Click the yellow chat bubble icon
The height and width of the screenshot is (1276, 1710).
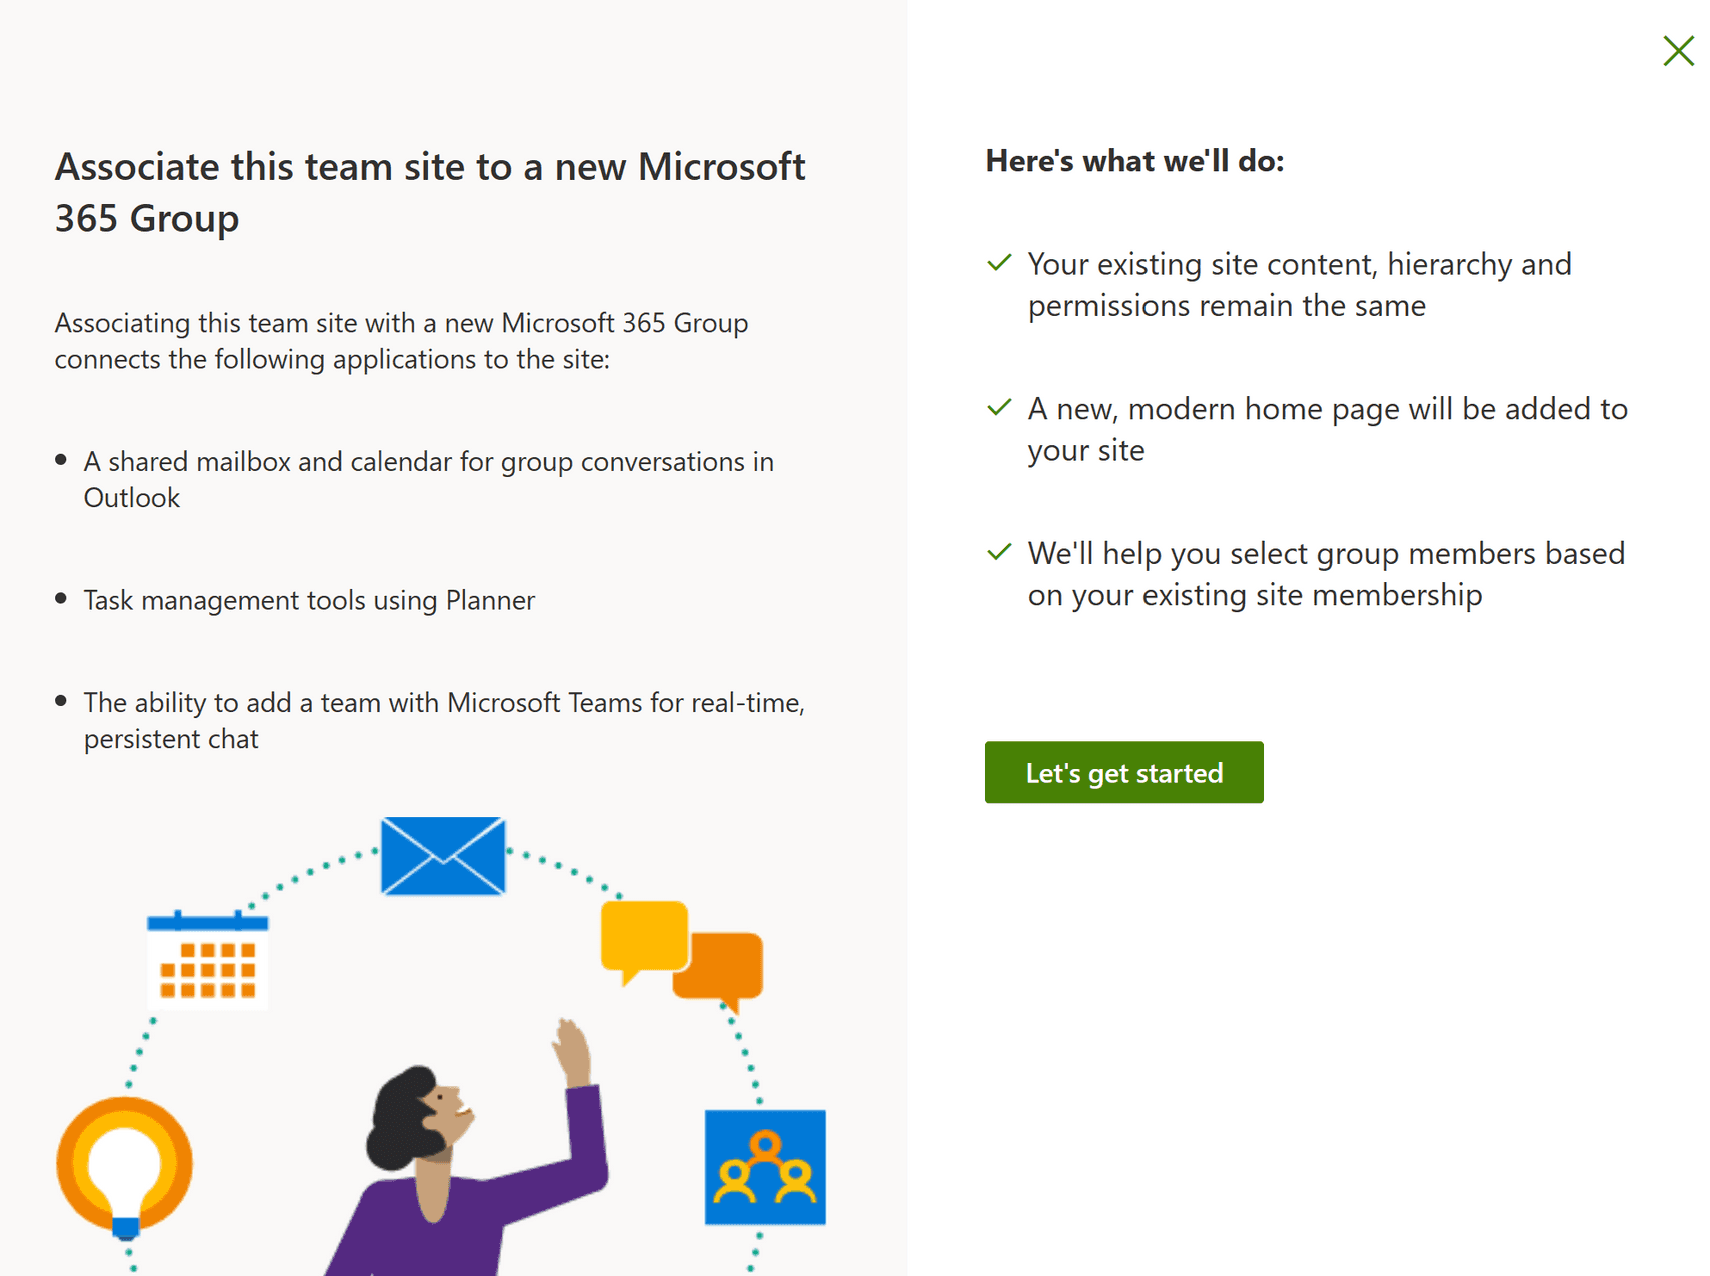tap(643, 937)
